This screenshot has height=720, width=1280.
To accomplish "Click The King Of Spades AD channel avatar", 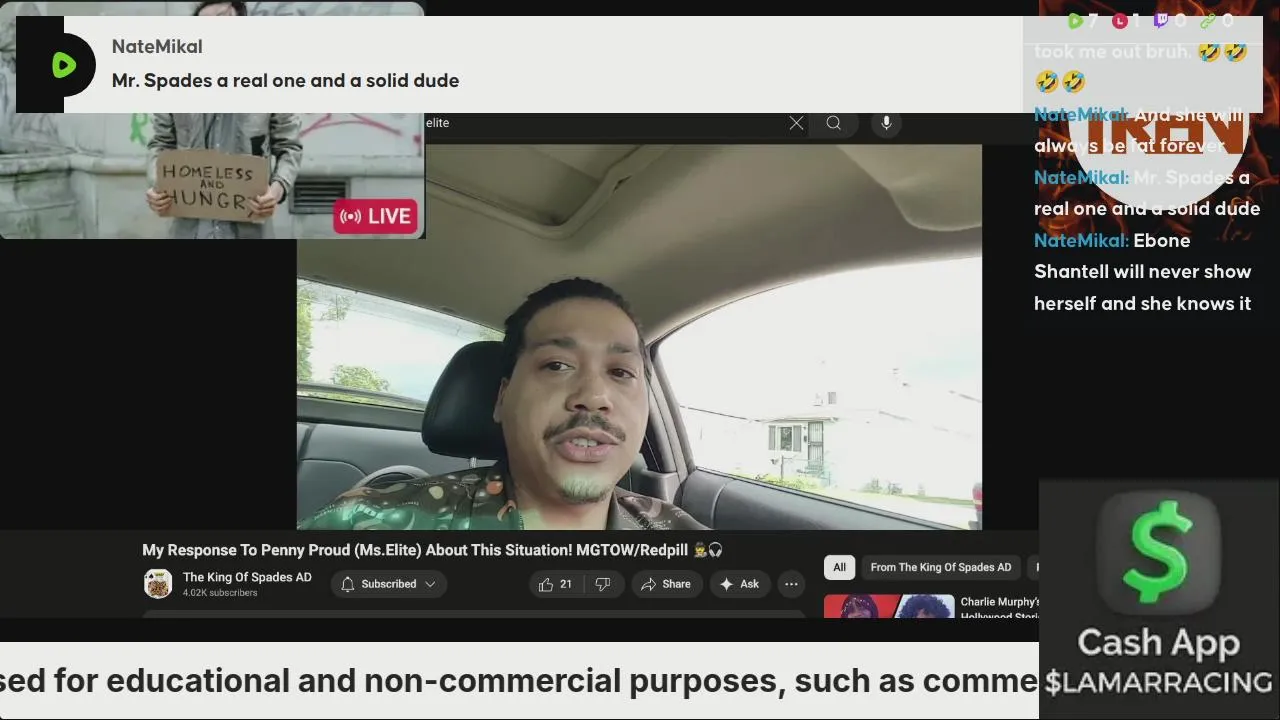I will (x=158, y=583).
